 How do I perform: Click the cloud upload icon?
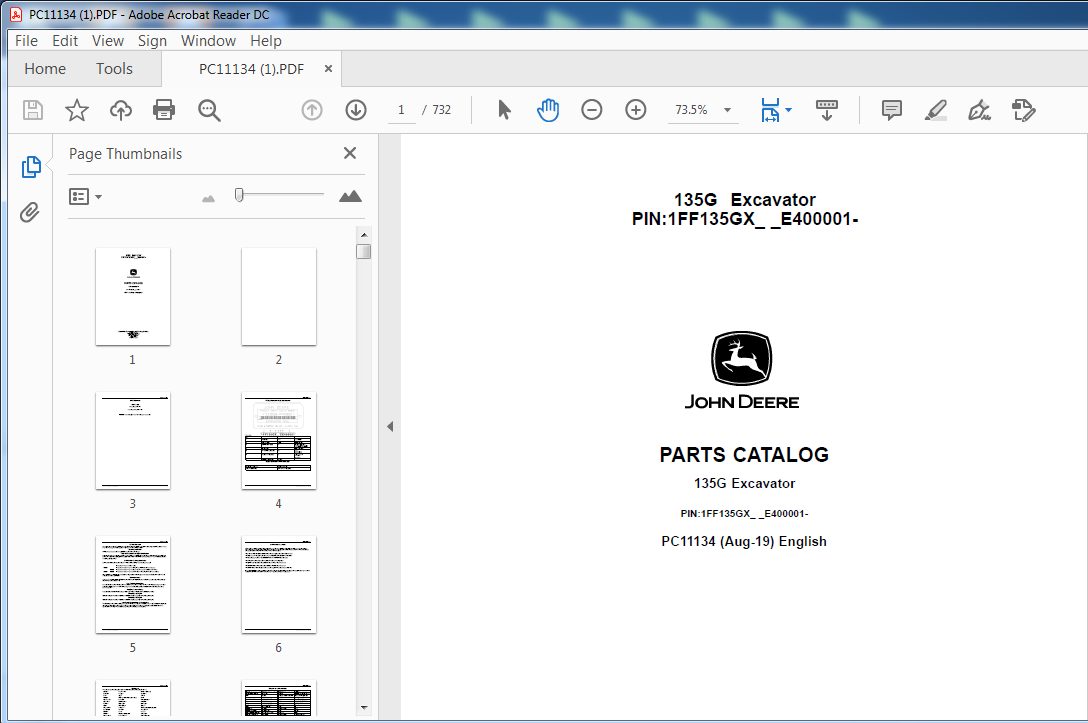[x=121, y=110]
